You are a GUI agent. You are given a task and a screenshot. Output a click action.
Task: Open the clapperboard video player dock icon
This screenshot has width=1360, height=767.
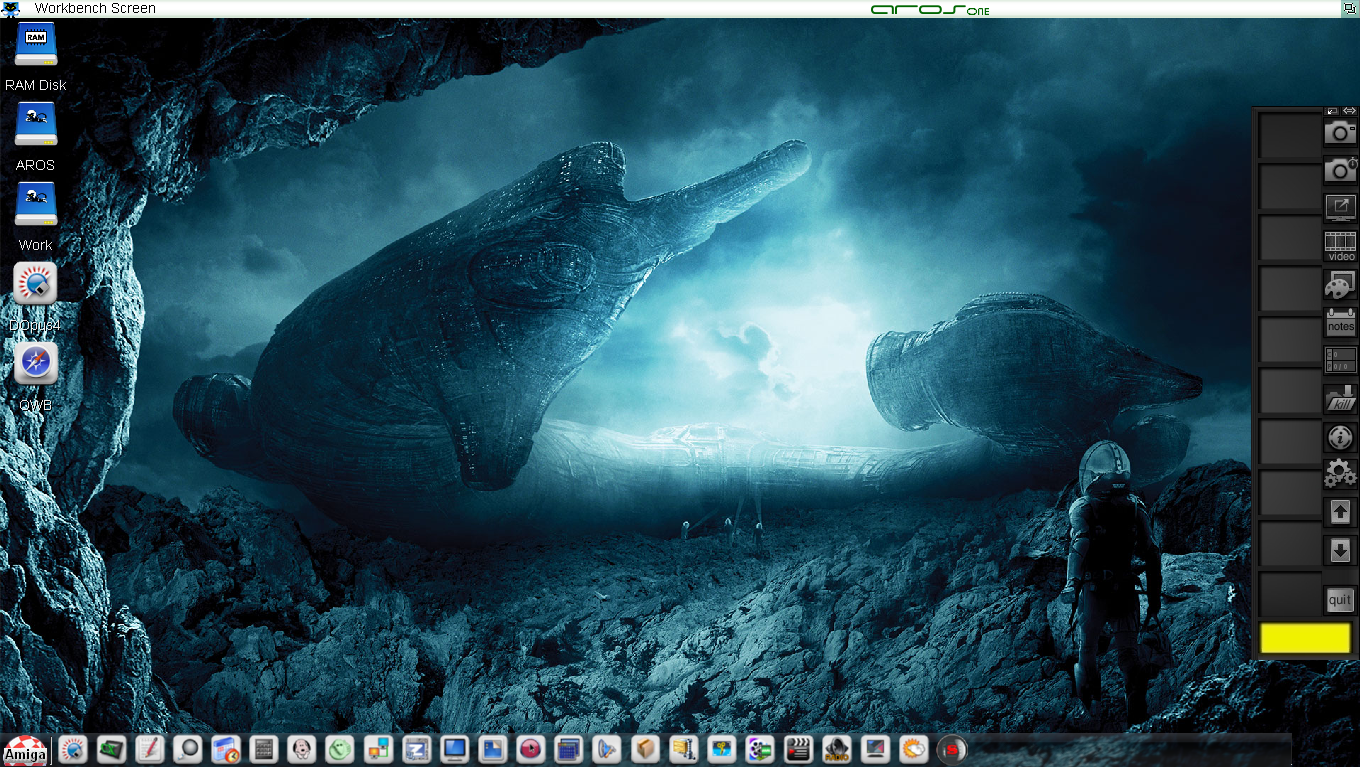point(797,749)
